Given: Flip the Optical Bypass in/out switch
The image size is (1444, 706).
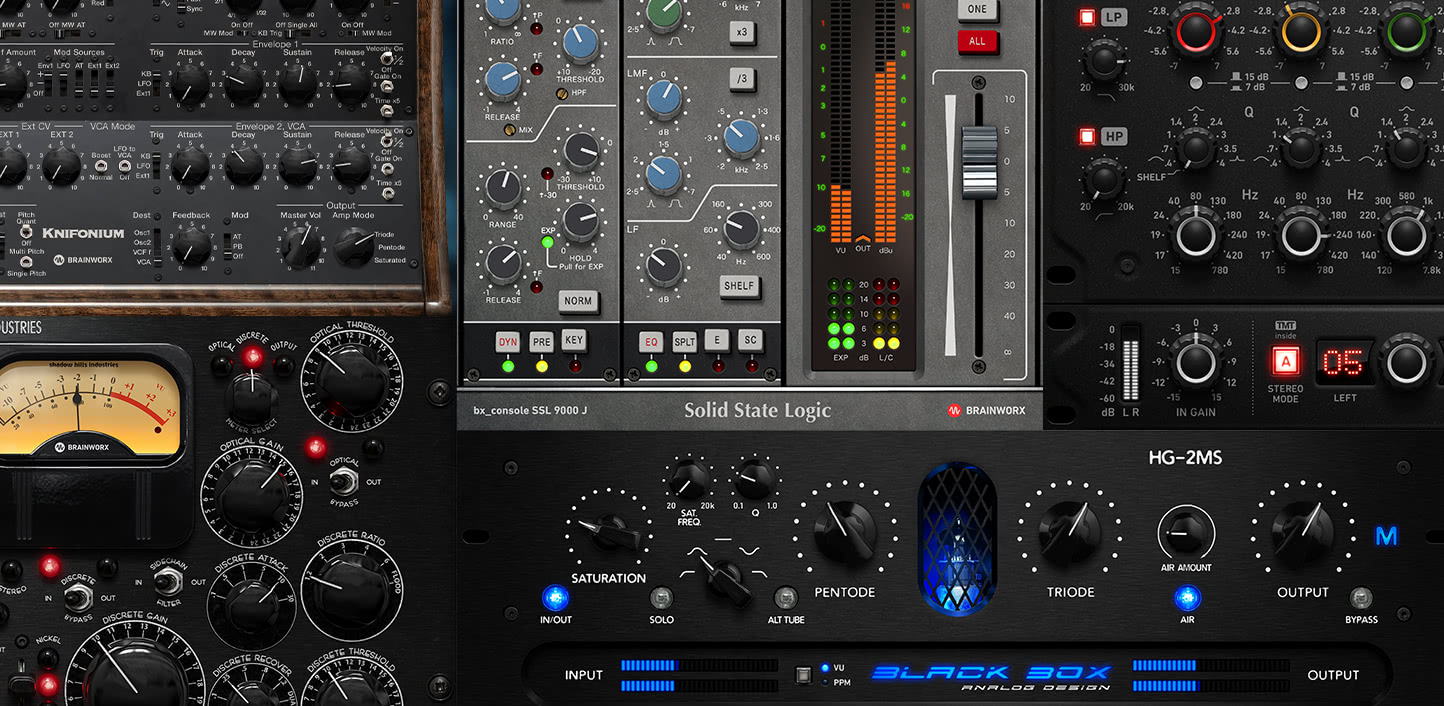Looking at the screenshot, I should point(345,481).
